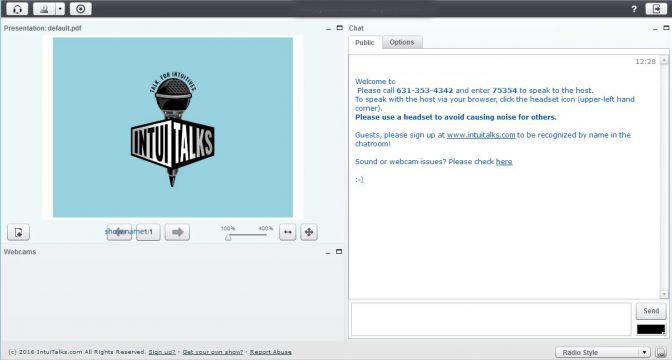The image size is (672, 360).
Task: Go to the previous slide arrow
Action: tap(120, 232)
